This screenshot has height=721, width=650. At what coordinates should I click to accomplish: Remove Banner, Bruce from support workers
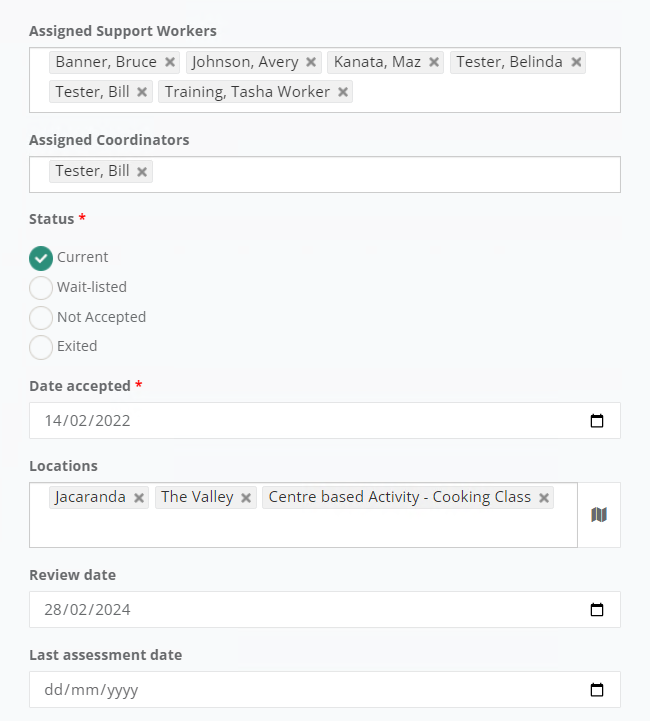tap(170, 62)
